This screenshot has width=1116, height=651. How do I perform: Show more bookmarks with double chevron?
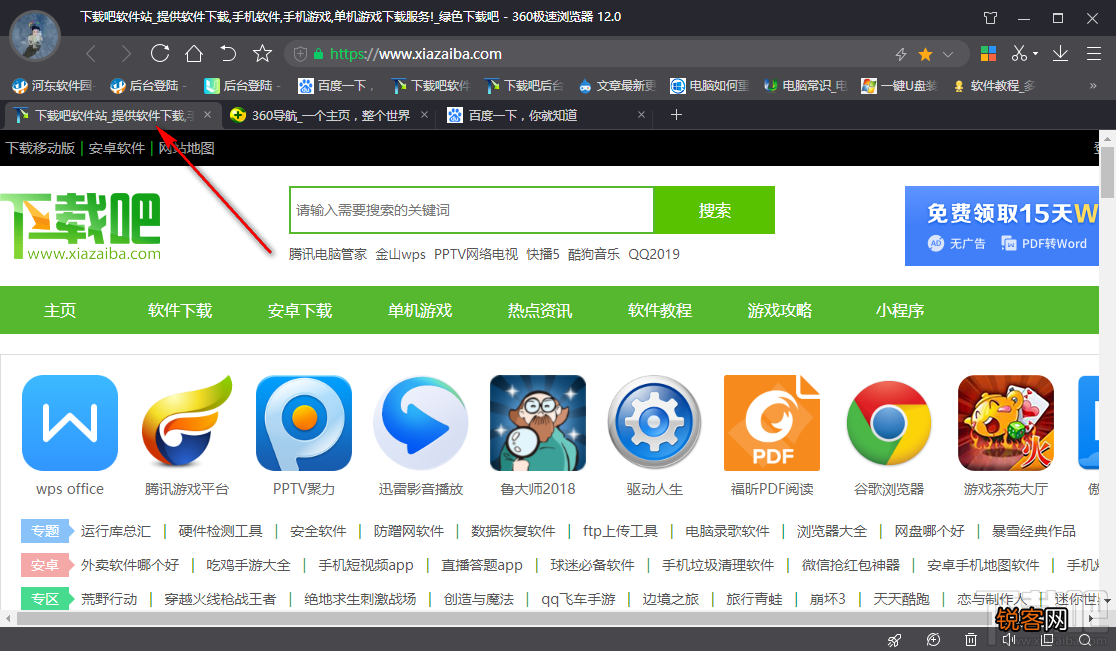pos(1093,85)
